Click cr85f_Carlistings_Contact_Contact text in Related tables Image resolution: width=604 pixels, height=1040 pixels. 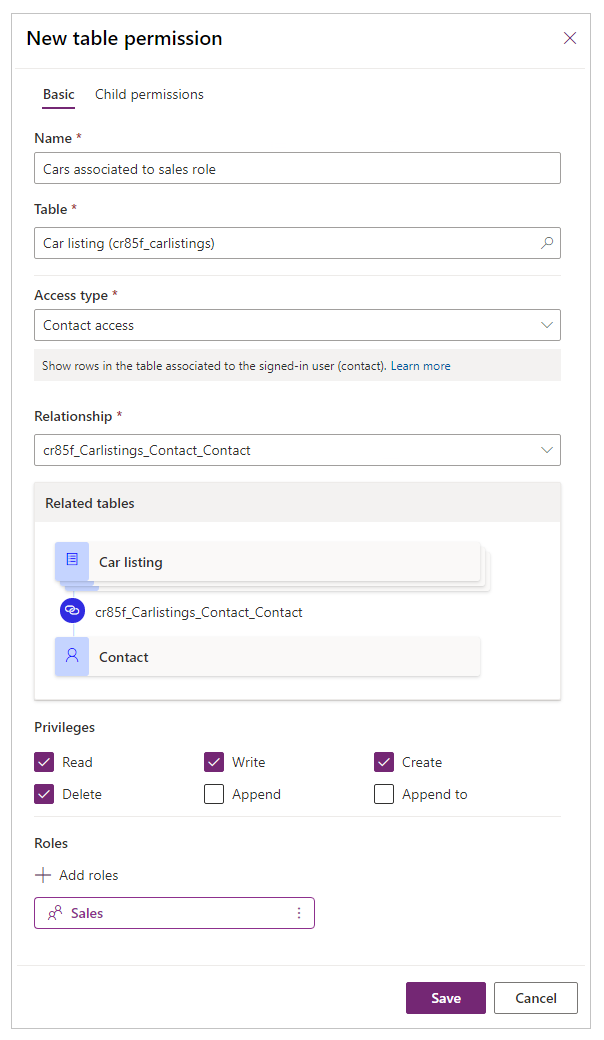pos(199,612)
